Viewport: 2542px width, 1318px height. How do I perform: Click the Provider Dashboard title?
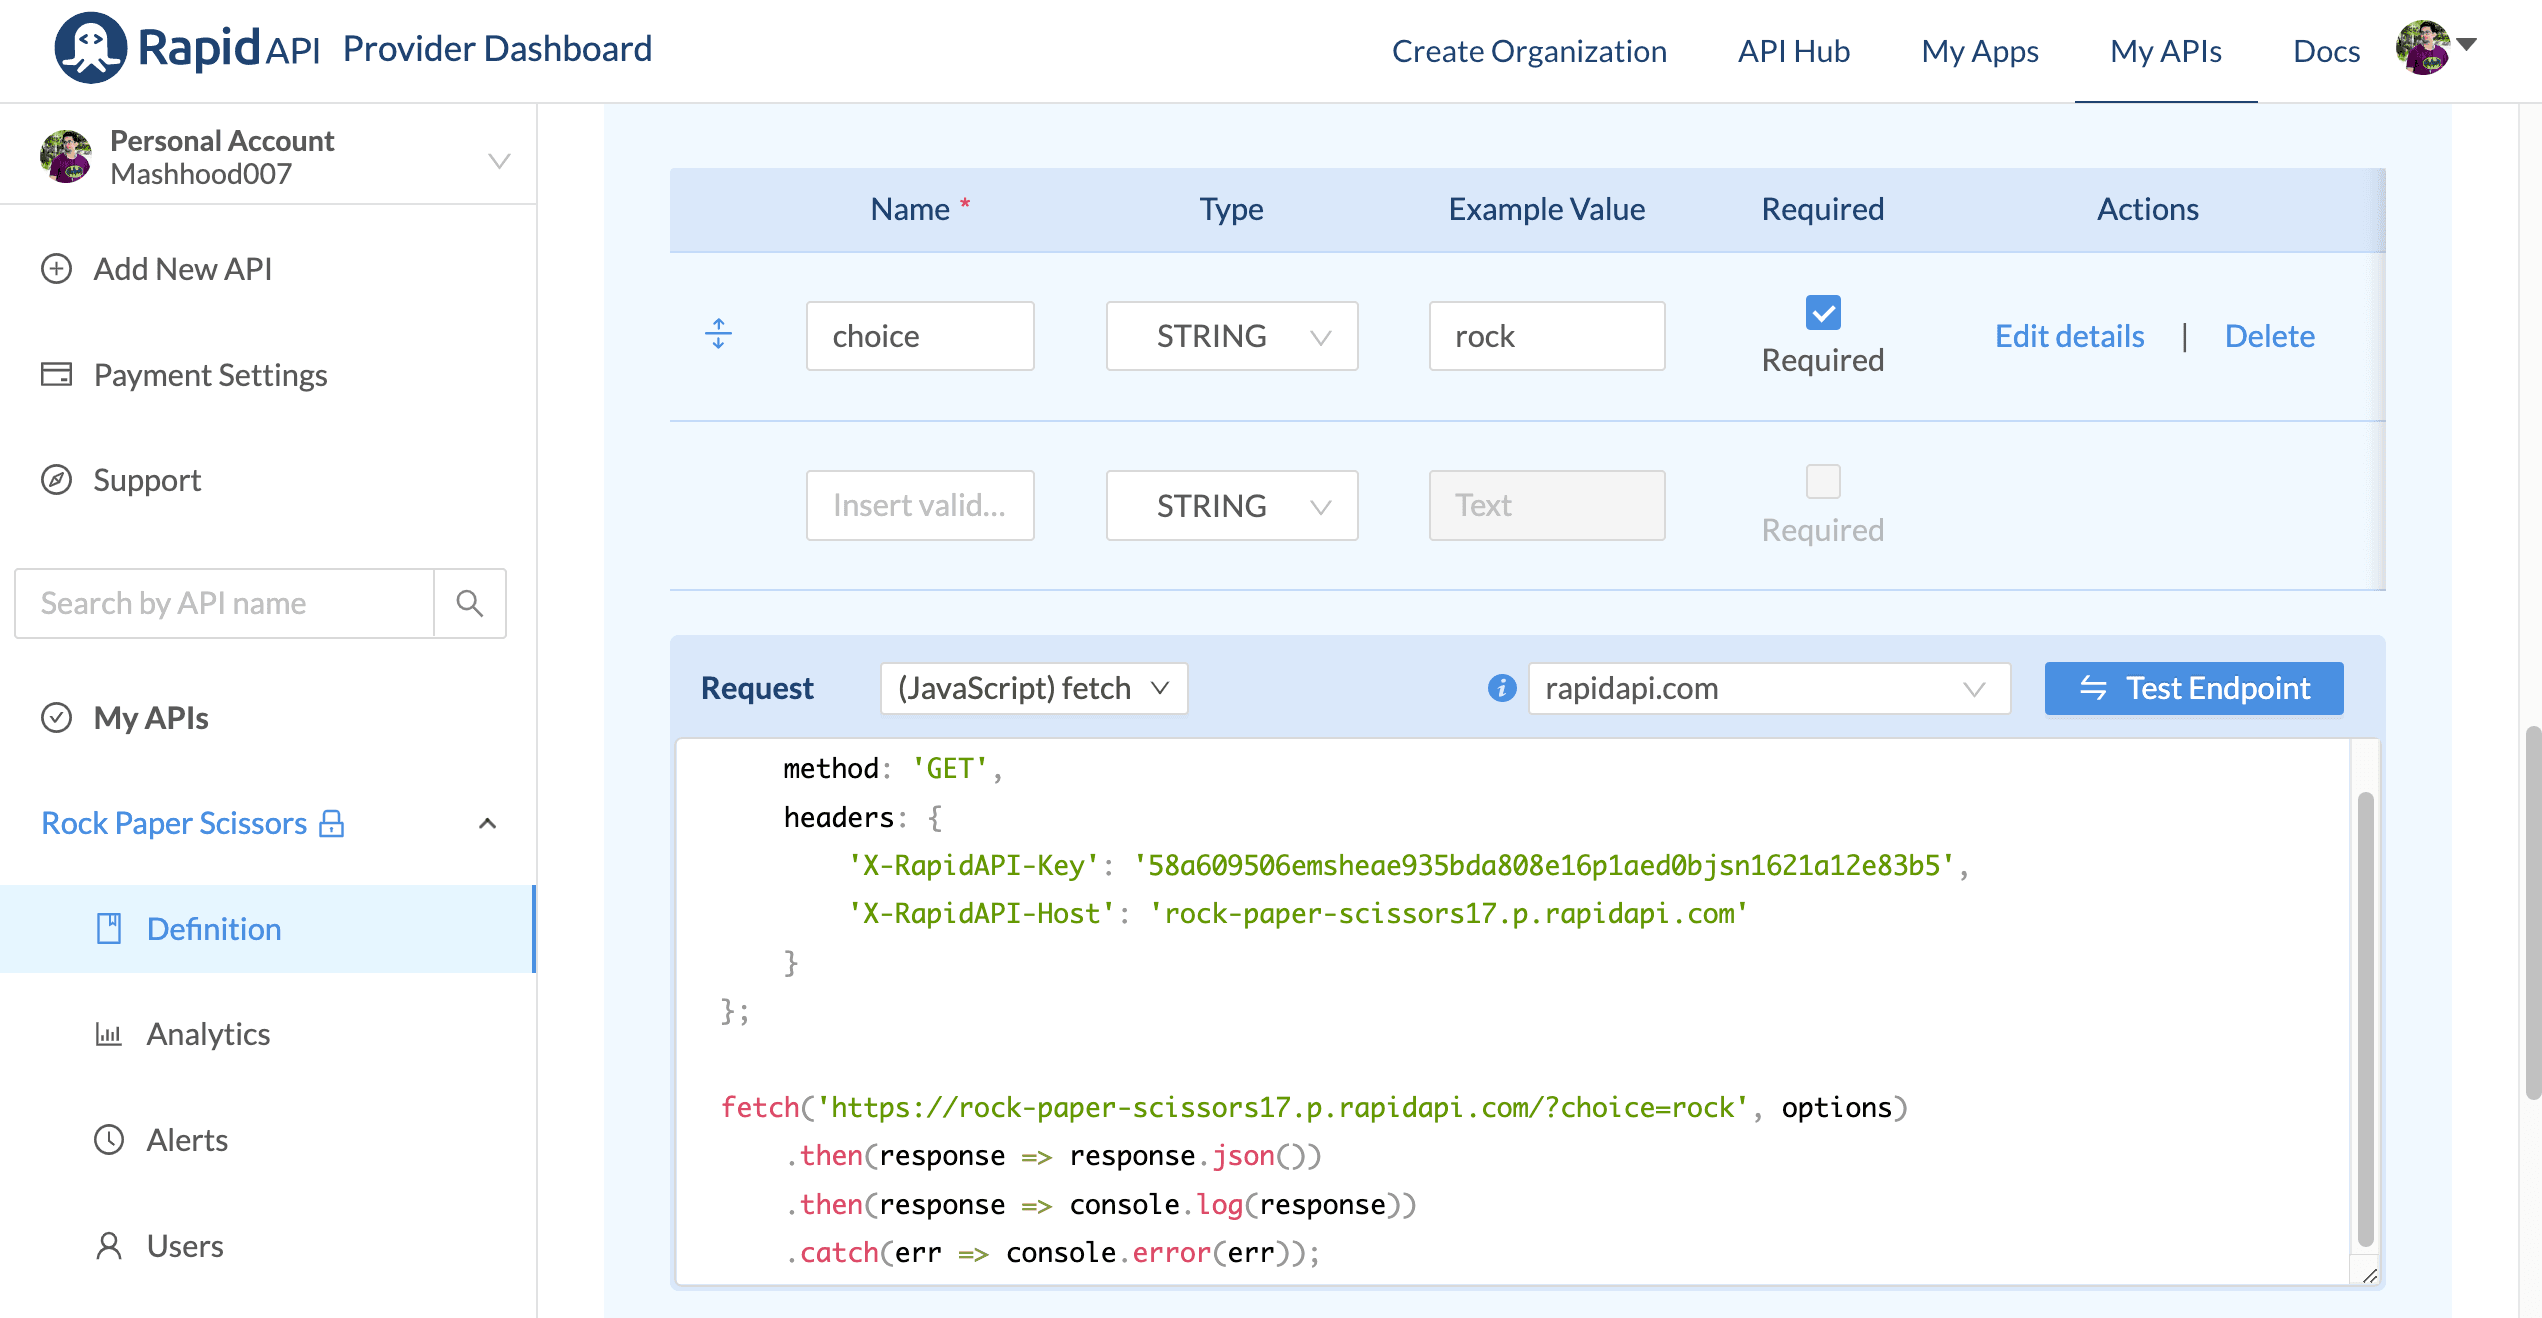(497, 48)
